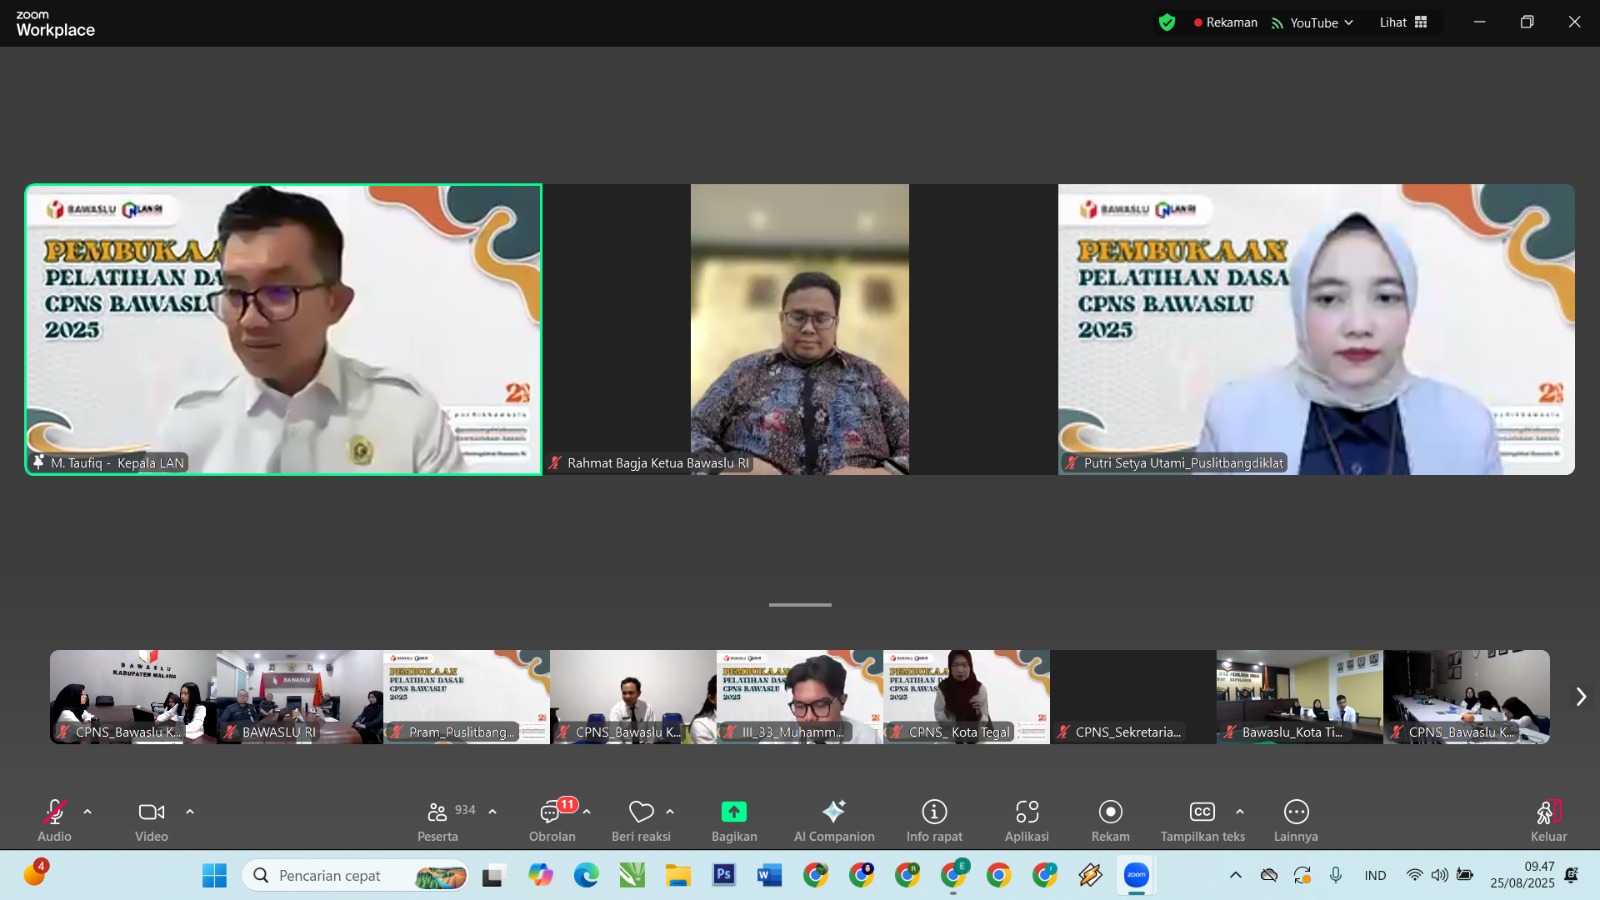Click the Beri reaksi heart icon
Viewport: 1600px width, 900px height.
pyautogui.click(x=641, y=812)
